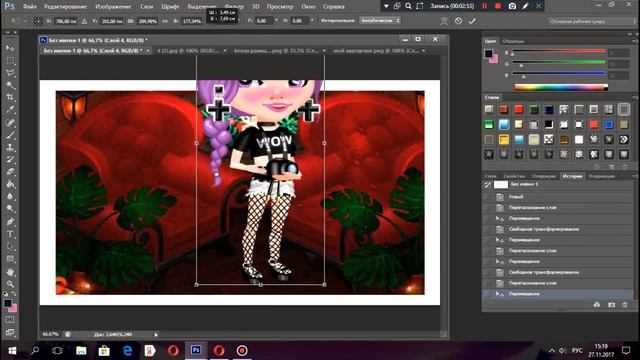Switch to the Образцы tab
This screenshot has height=360, width=640.
(513, 41)
